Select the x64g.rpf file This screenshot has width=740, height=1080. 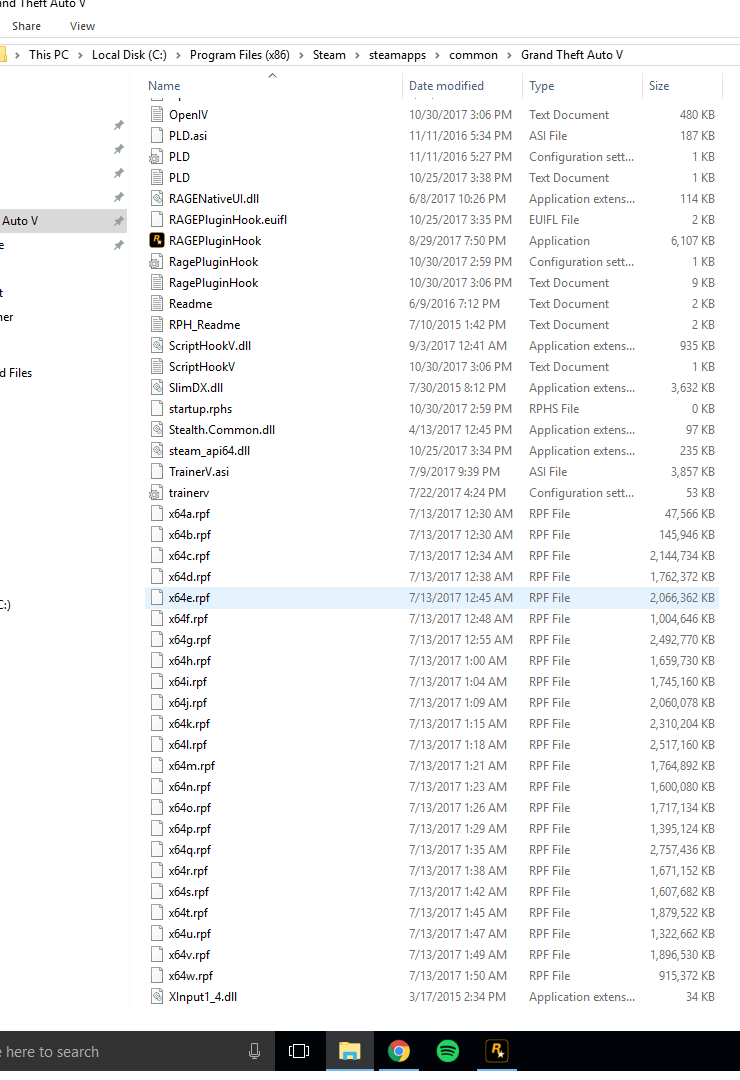[x=432, y=640]
